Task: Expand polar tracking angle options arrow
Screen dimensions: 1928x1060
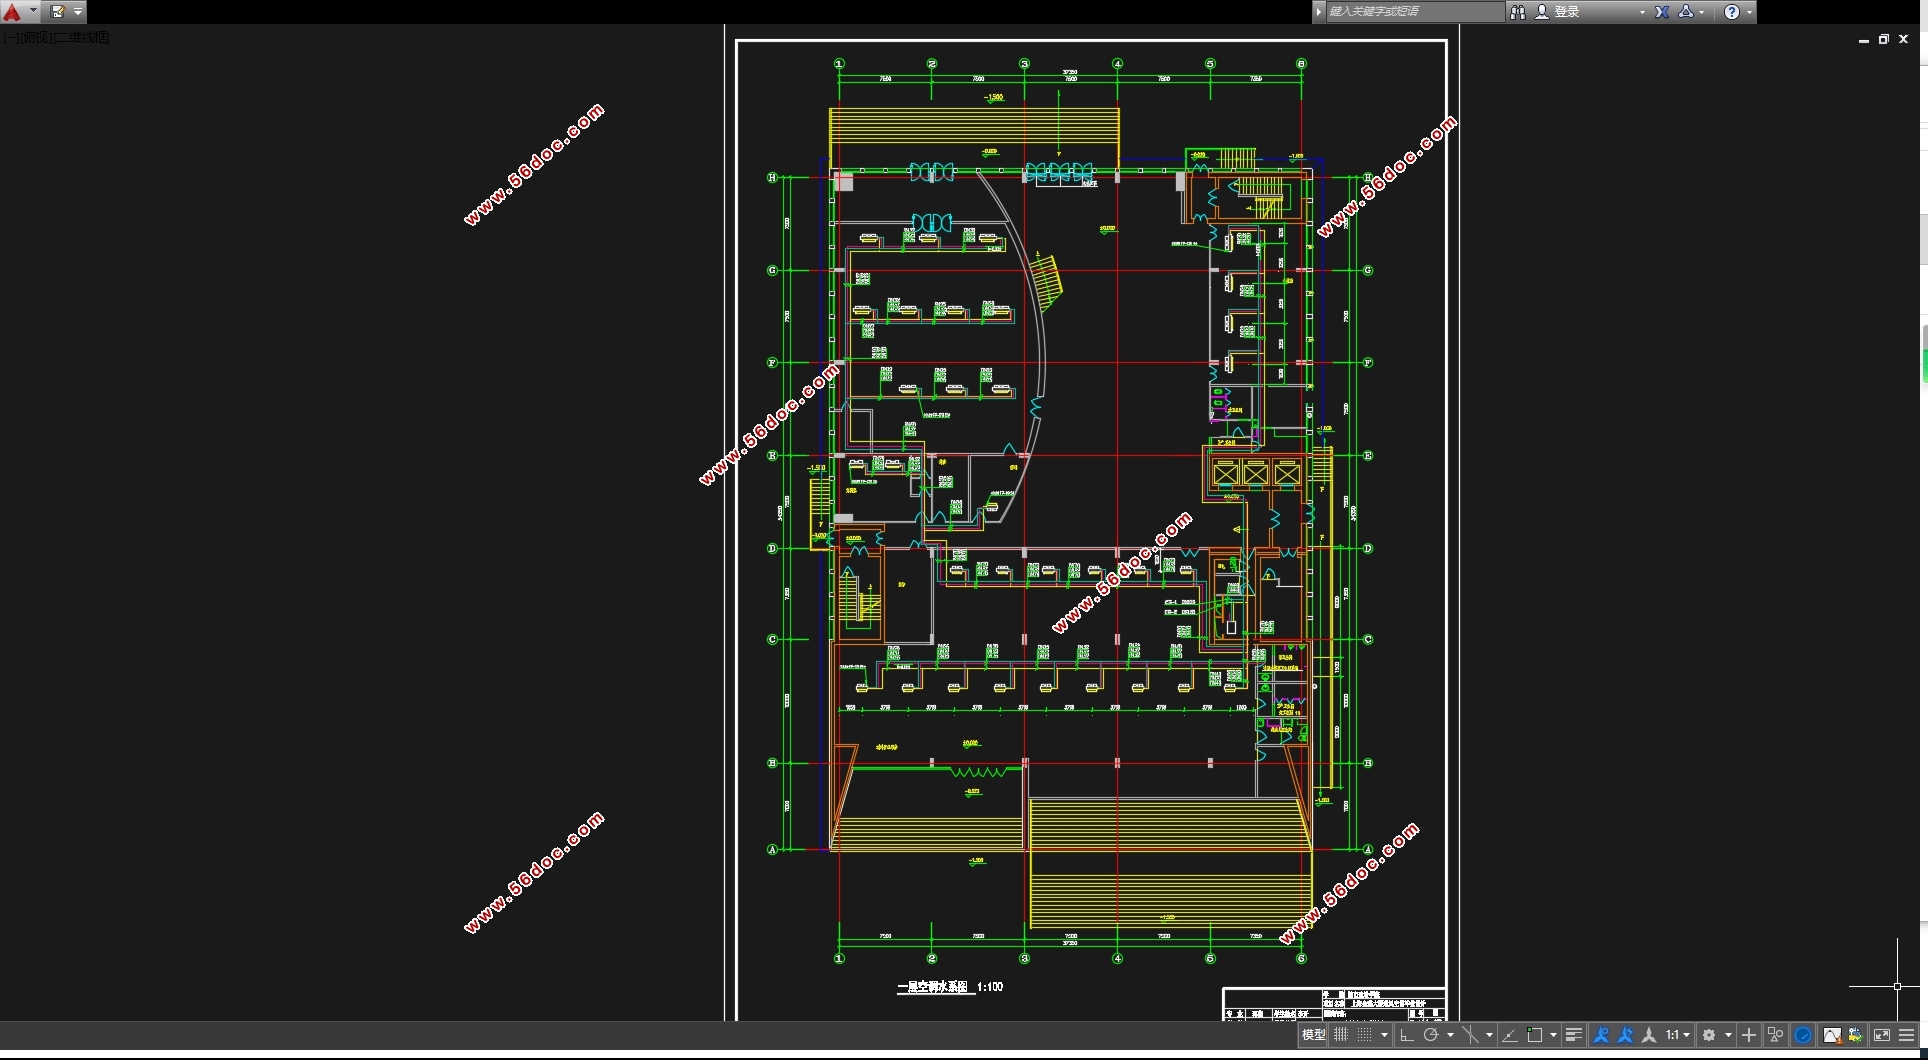Action: tap(1450, 1035)
